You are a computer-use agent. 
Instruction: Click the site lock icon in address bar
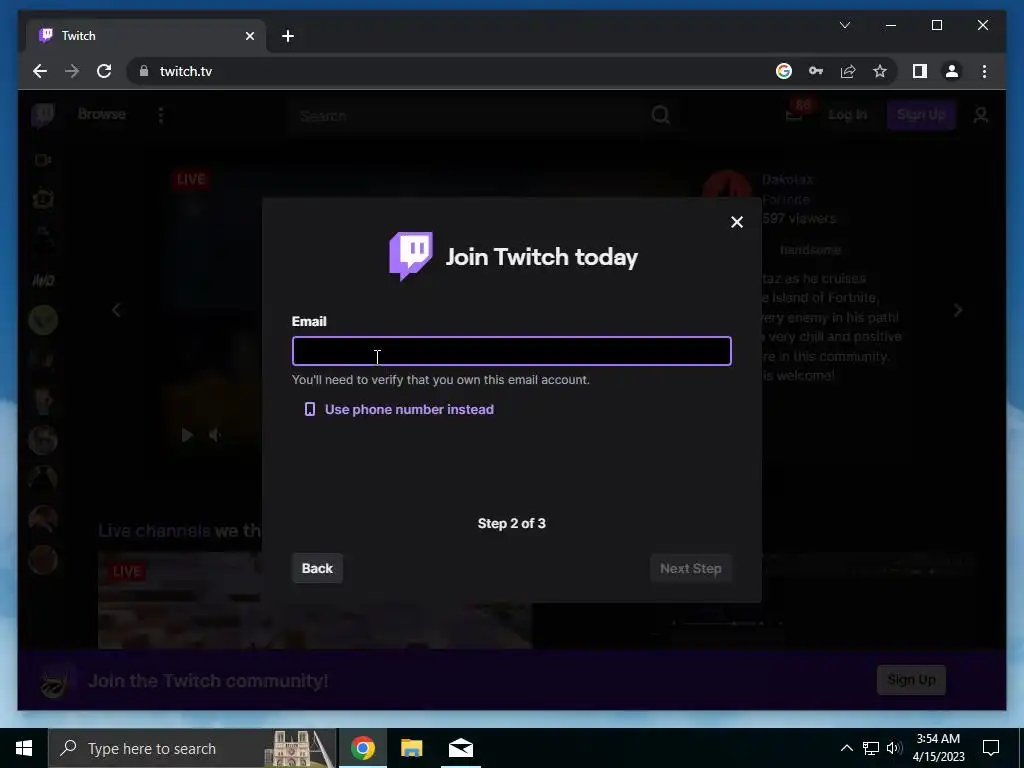[144, 71]
